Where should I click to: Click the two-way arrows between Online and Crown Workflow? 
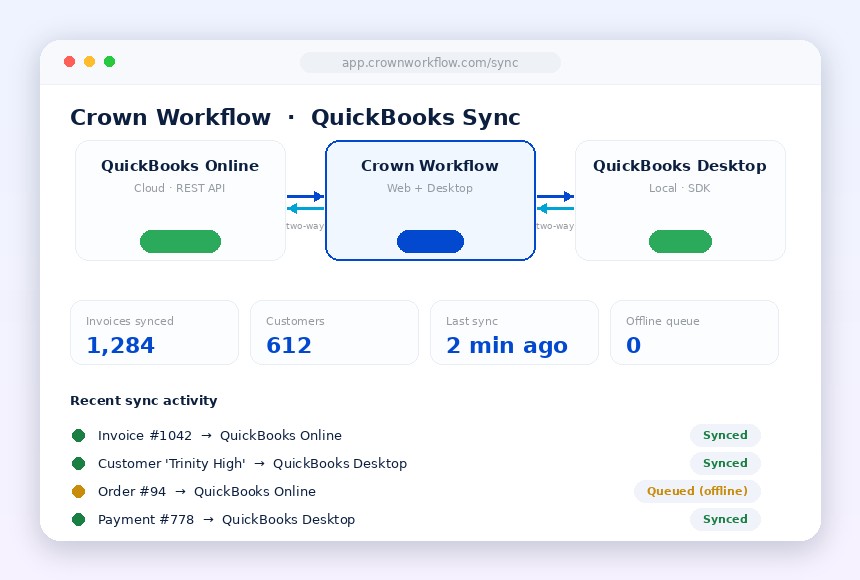[x=305, y=202]
